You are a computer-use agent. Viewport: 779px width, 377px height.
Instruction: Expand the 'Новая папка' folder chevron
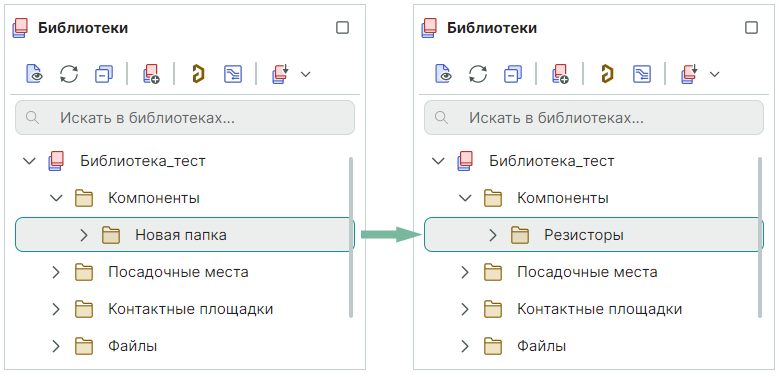click(x=84, y=235)
